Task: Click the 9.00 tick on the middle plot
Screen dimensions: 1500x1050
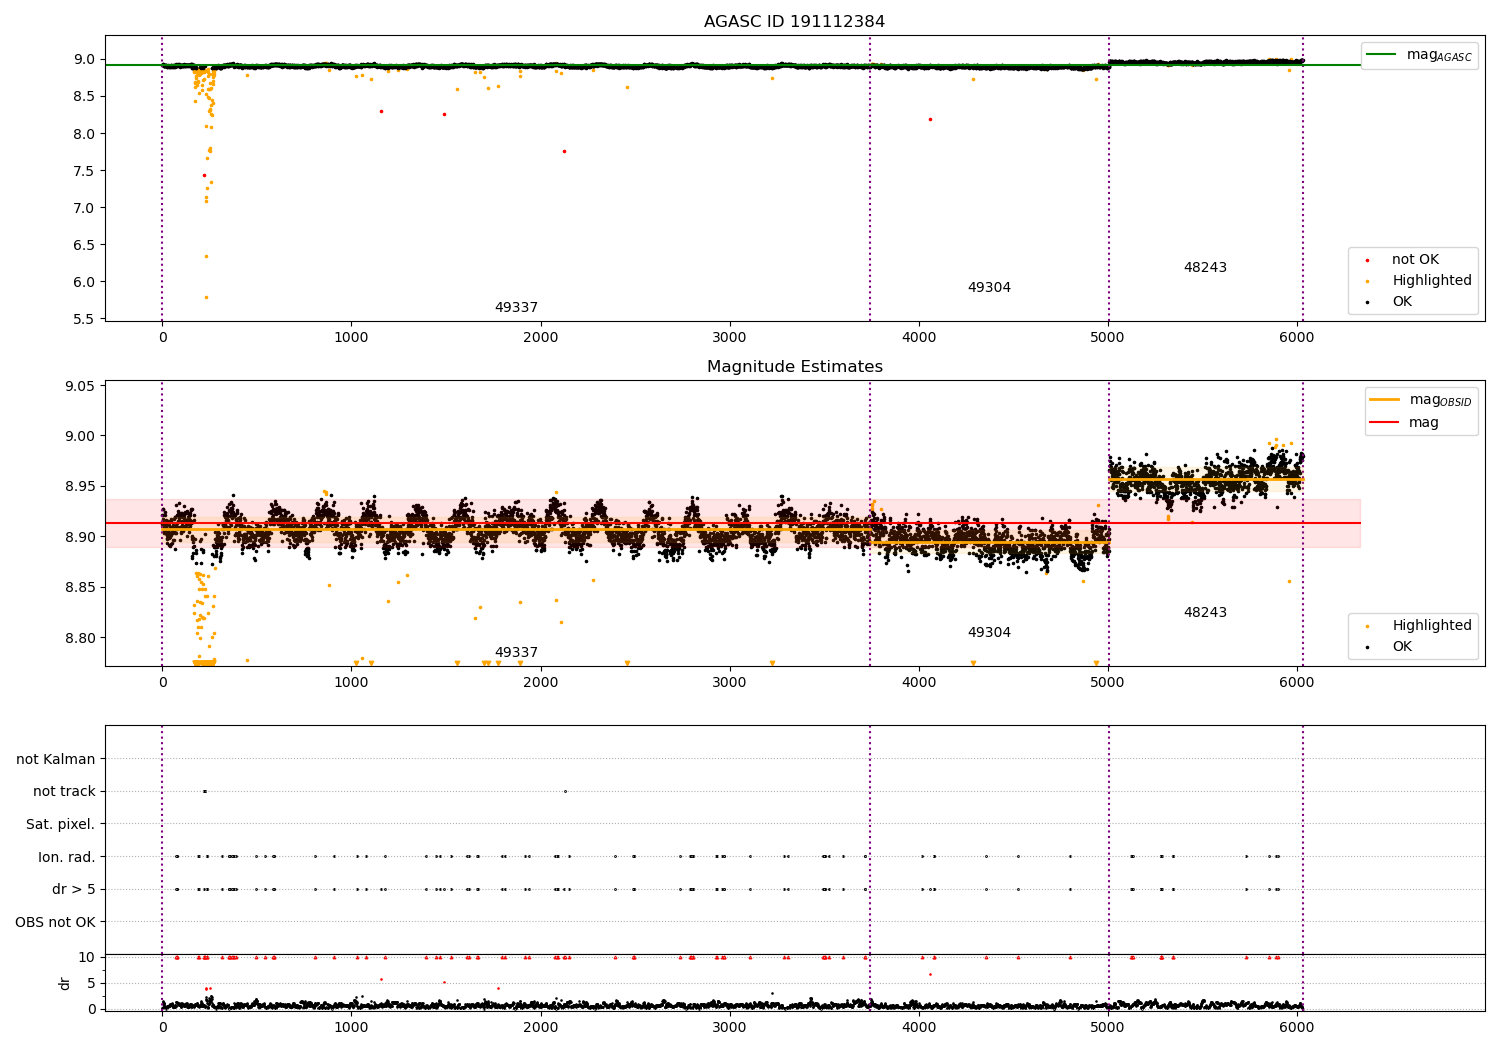Action: click(82, 436)
